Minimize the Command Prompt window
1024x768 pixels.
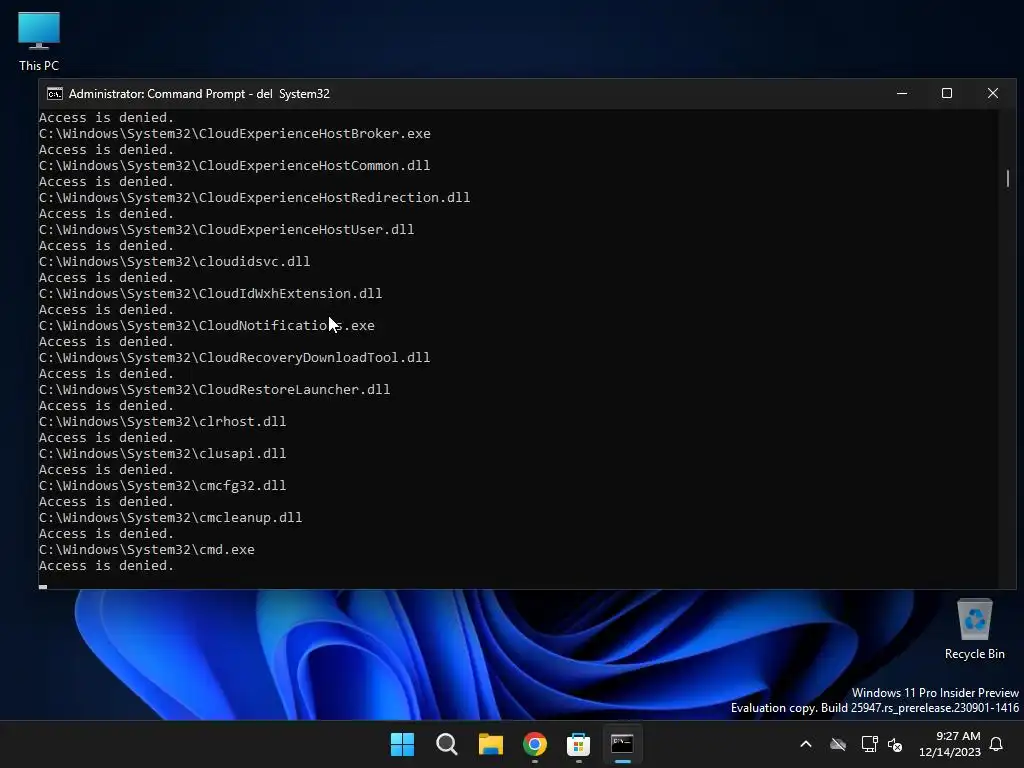pos(902,93)
